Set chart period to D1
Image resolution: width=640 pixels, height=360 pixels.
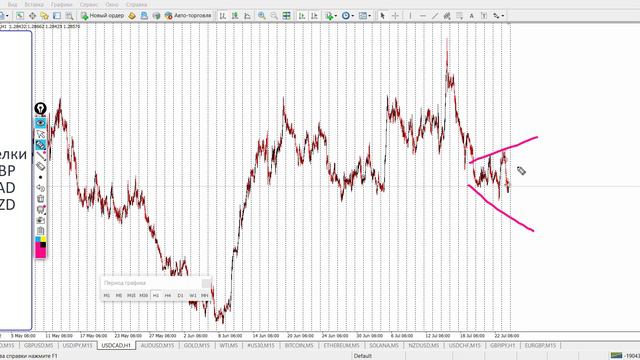(180, 295)
